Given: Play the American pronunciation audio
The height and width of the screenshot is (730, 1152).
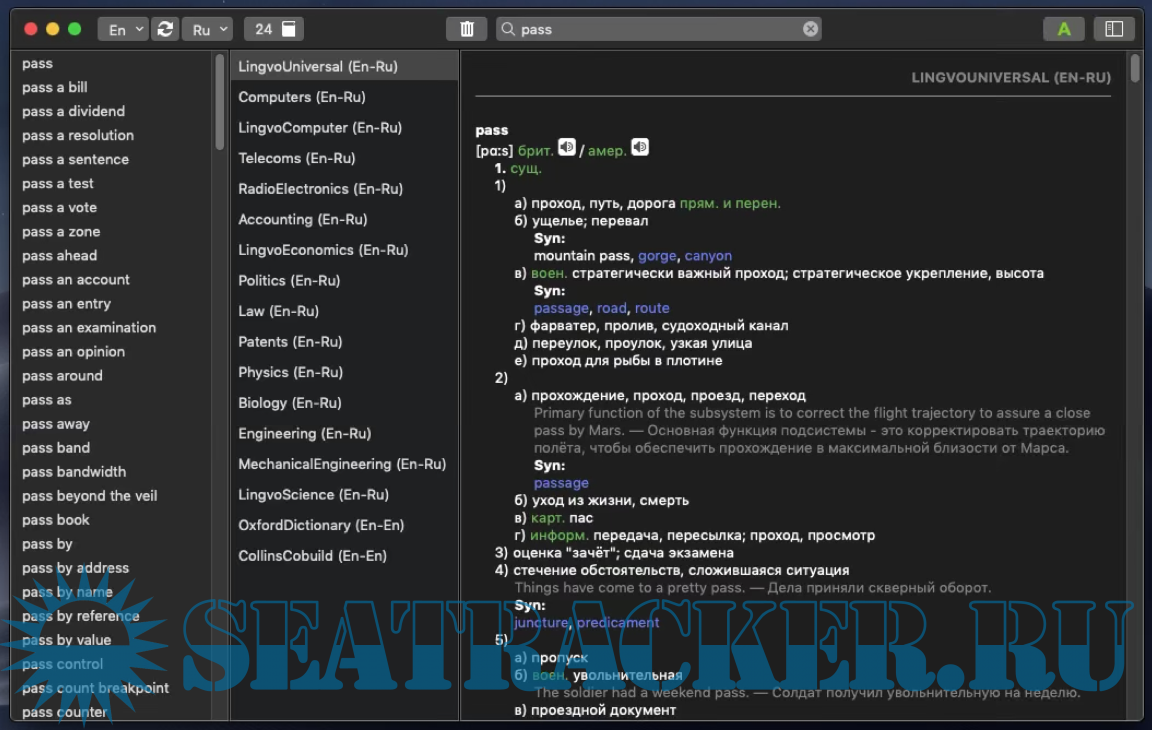Looking at the screenshot, I should tap(640, 148).
